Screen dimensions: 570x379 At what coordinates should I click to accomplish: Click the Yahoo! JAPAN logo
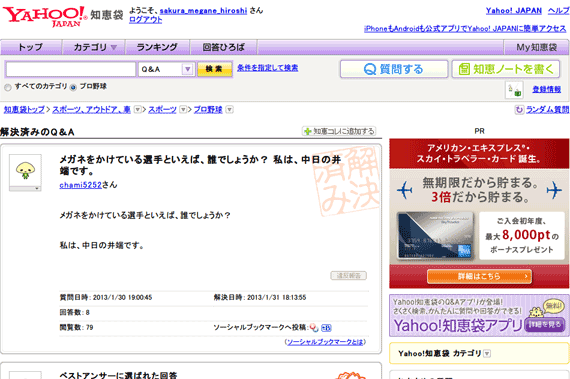point(45,16)
